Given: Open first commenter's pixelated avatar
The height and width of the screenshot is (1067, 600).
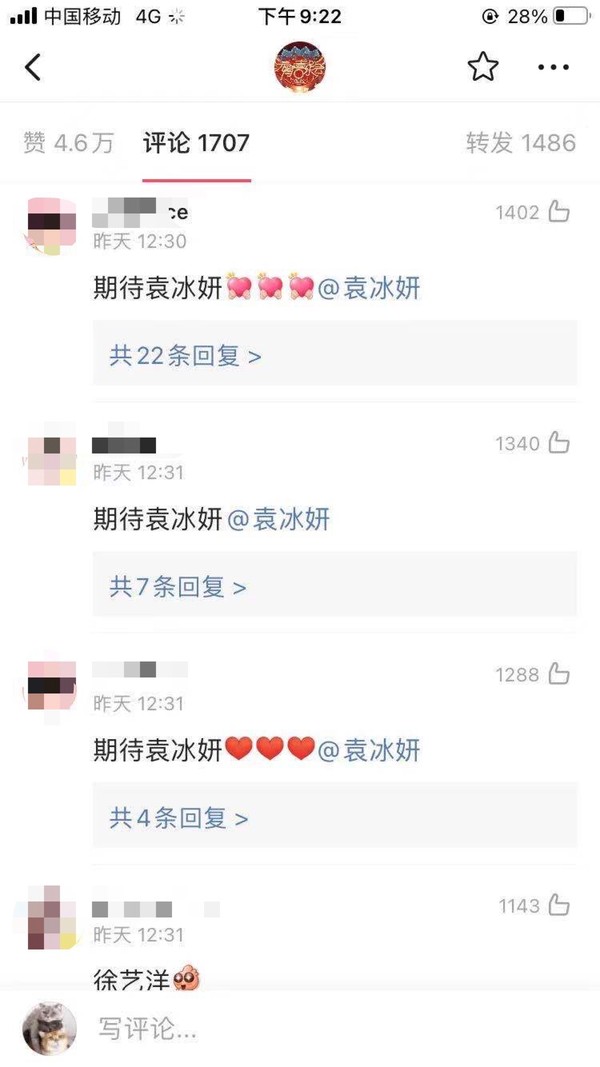Looking at the screenshot, I should click(x=52, y=227).
